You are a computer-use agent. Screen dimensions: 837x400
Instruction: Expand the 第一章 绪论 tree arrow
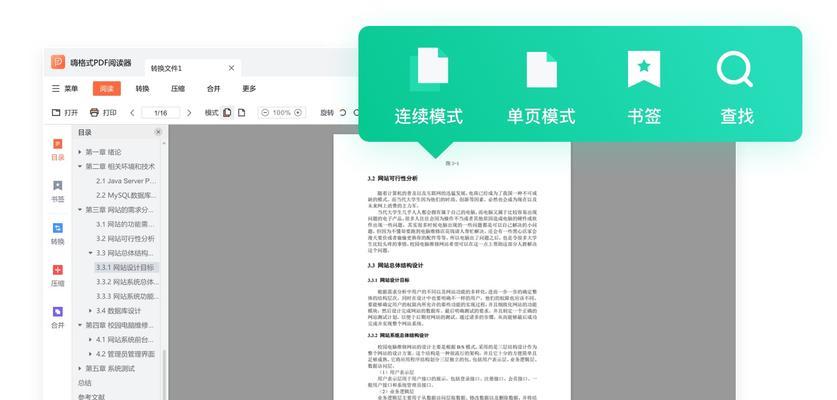click(80, 152)
